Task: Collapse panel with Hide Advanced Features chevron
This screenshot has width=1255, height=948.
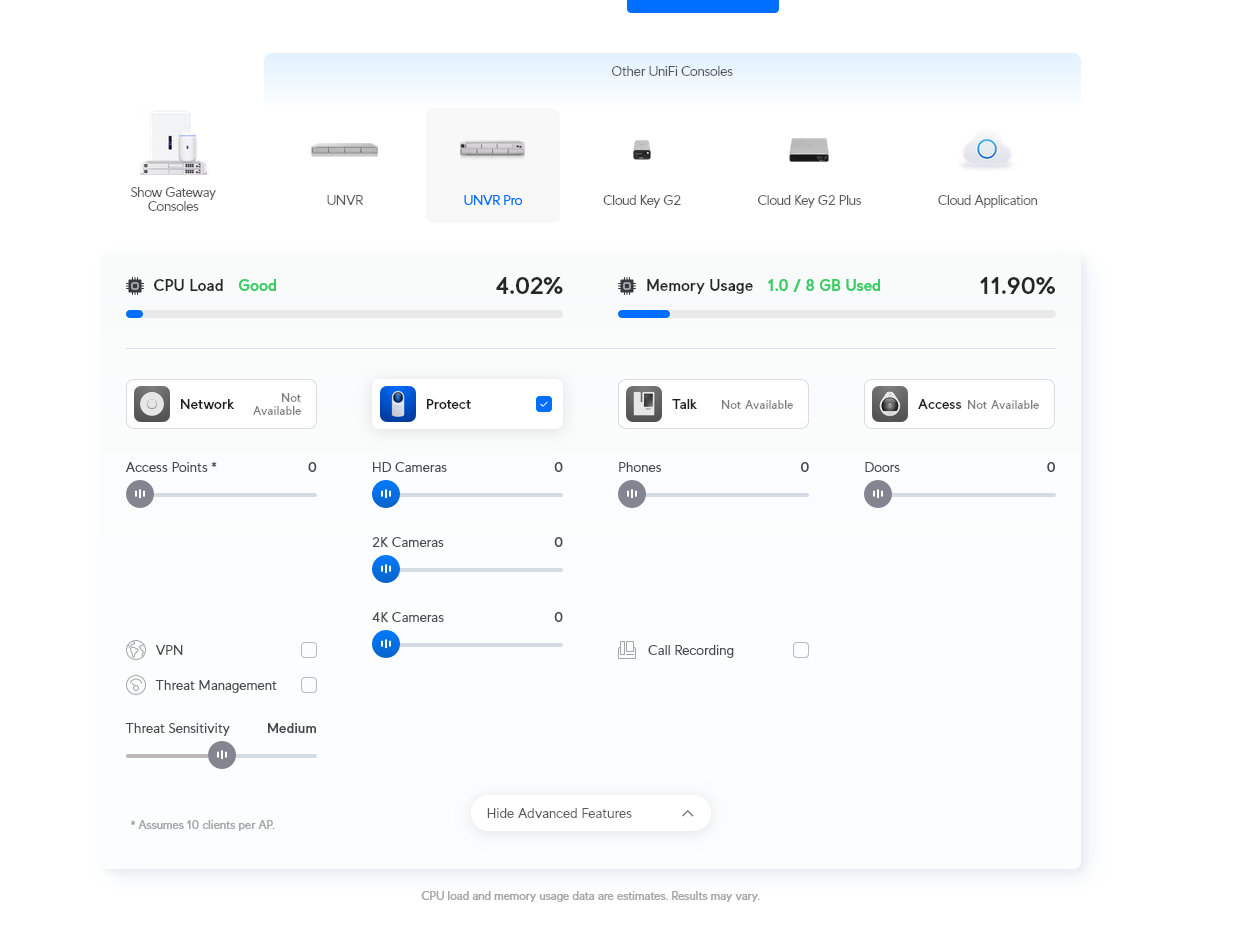Action: coord(688,813)
